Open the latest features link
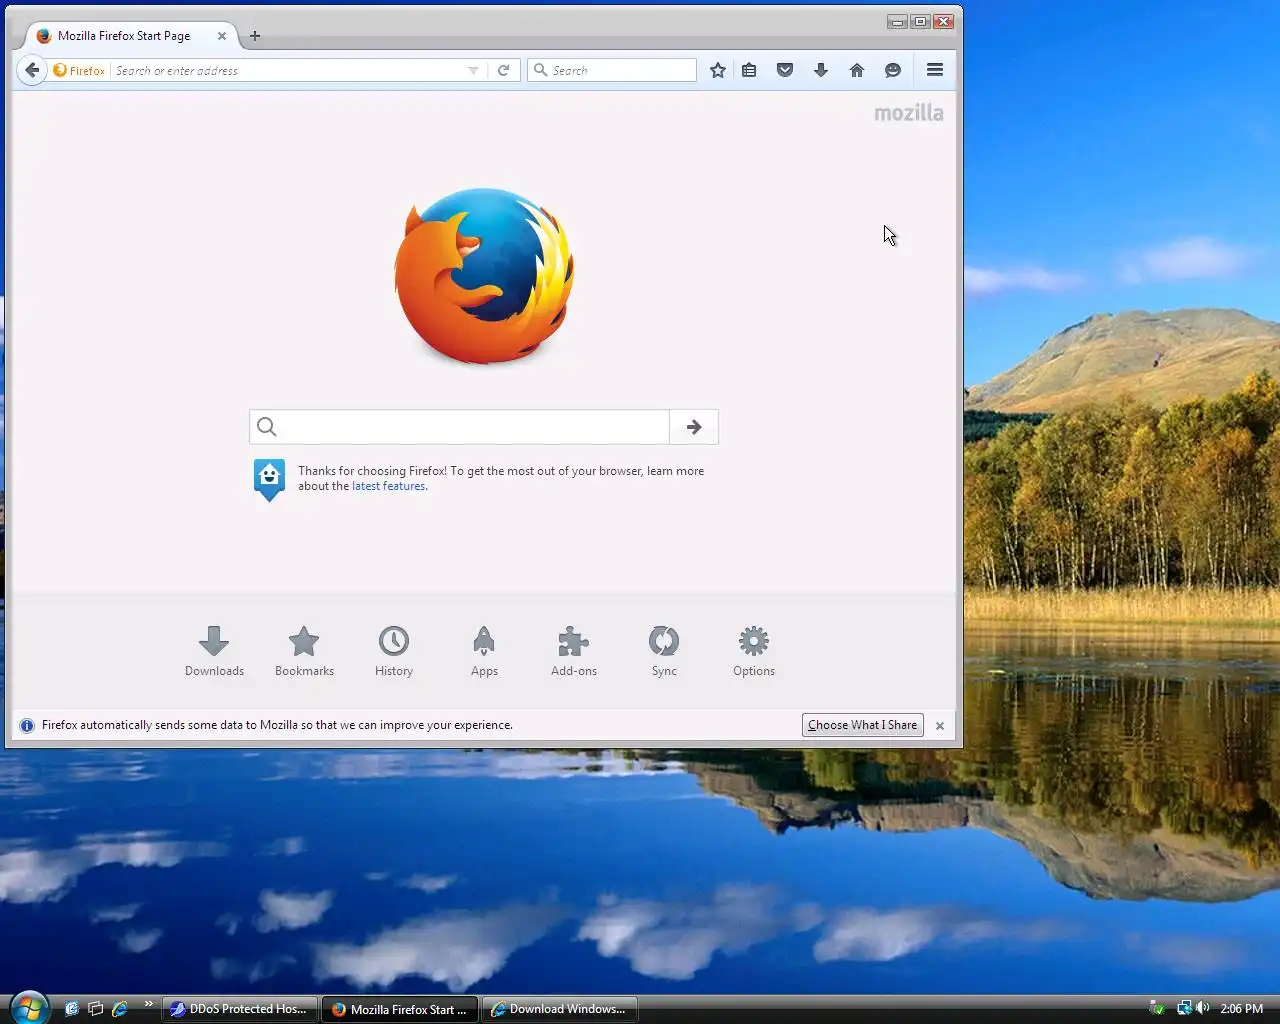 (x=388, y=486)
